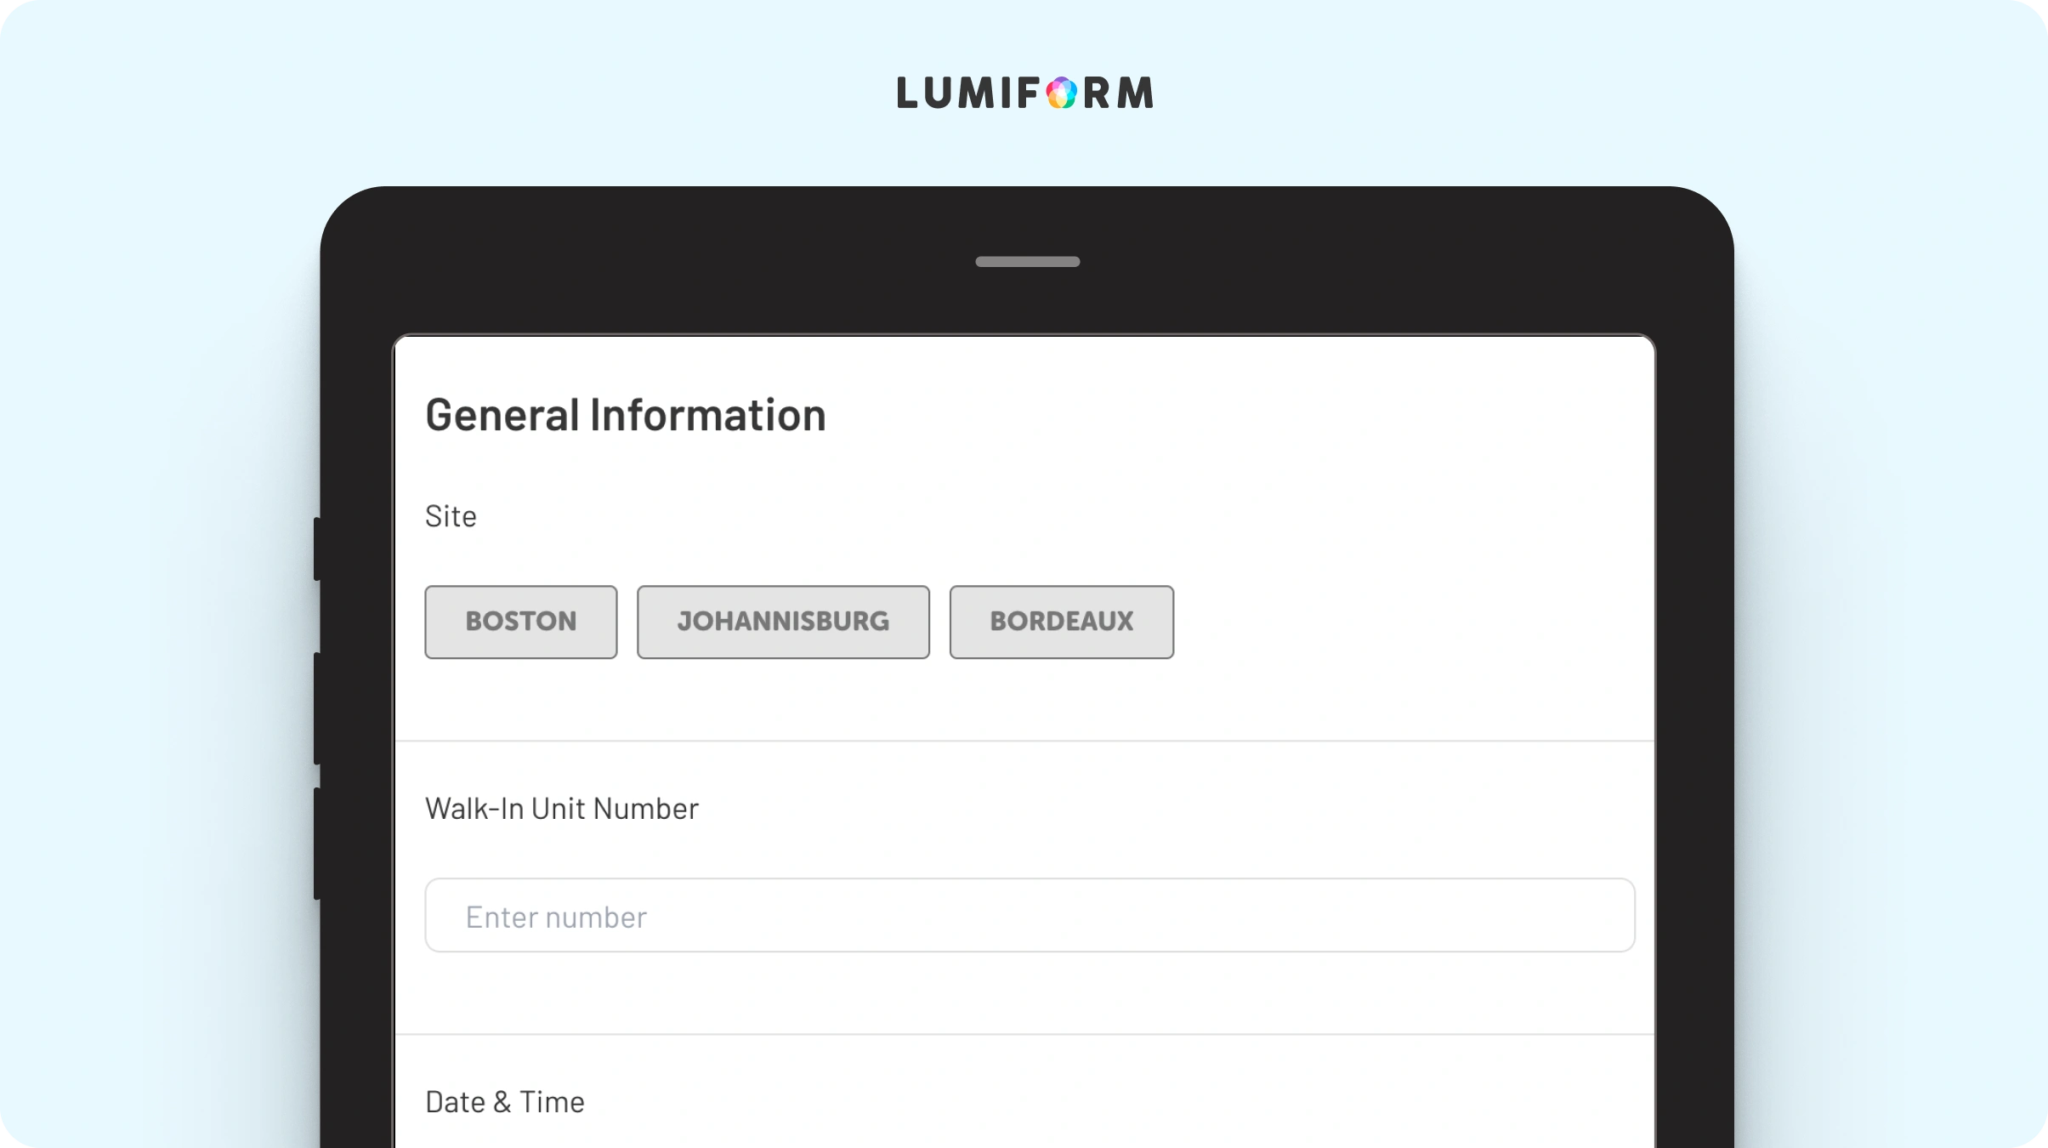Screen dimensions: 2048x1148
Task: Pick the Bordeaux site option
Action: click(1061, 622)
